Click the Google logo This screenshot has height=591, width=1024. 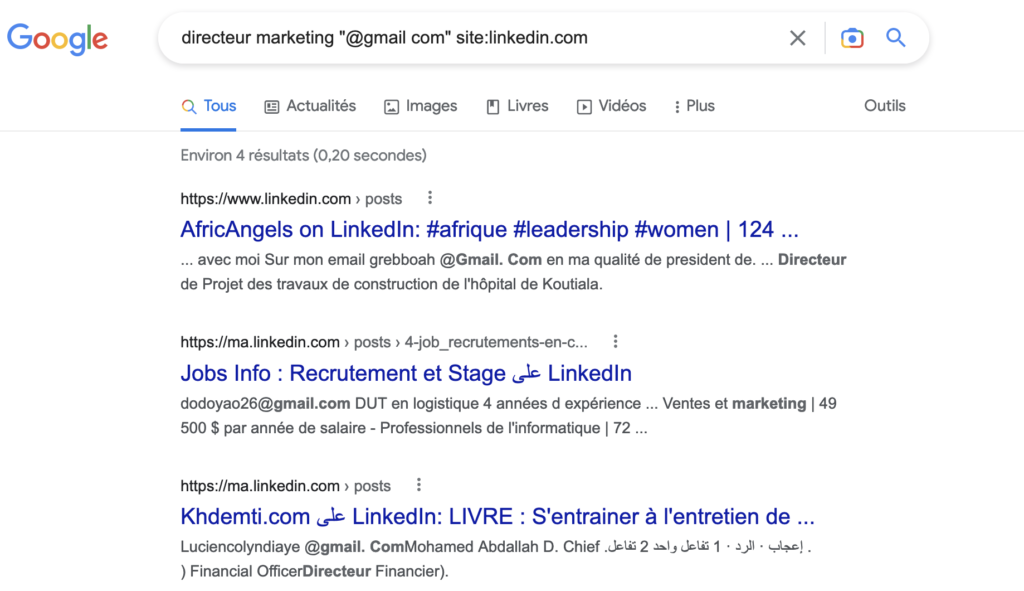point(57,39)
